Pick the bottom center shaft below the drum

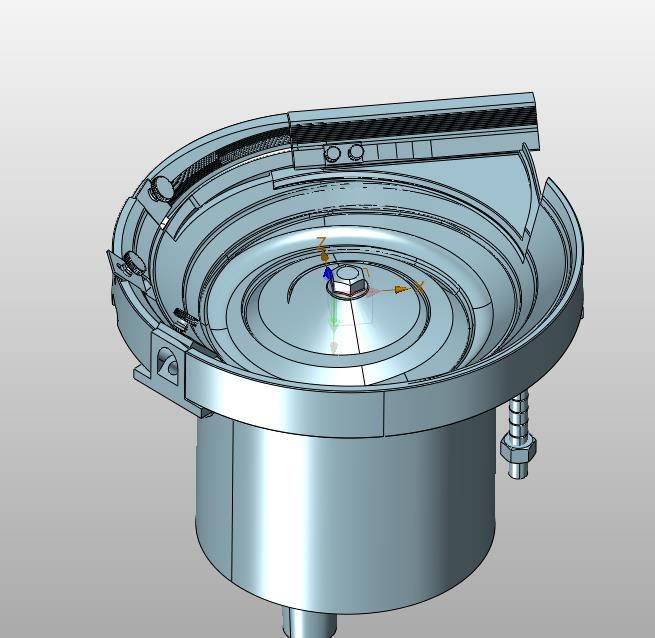pyautogui.click(x=309, y=623)
